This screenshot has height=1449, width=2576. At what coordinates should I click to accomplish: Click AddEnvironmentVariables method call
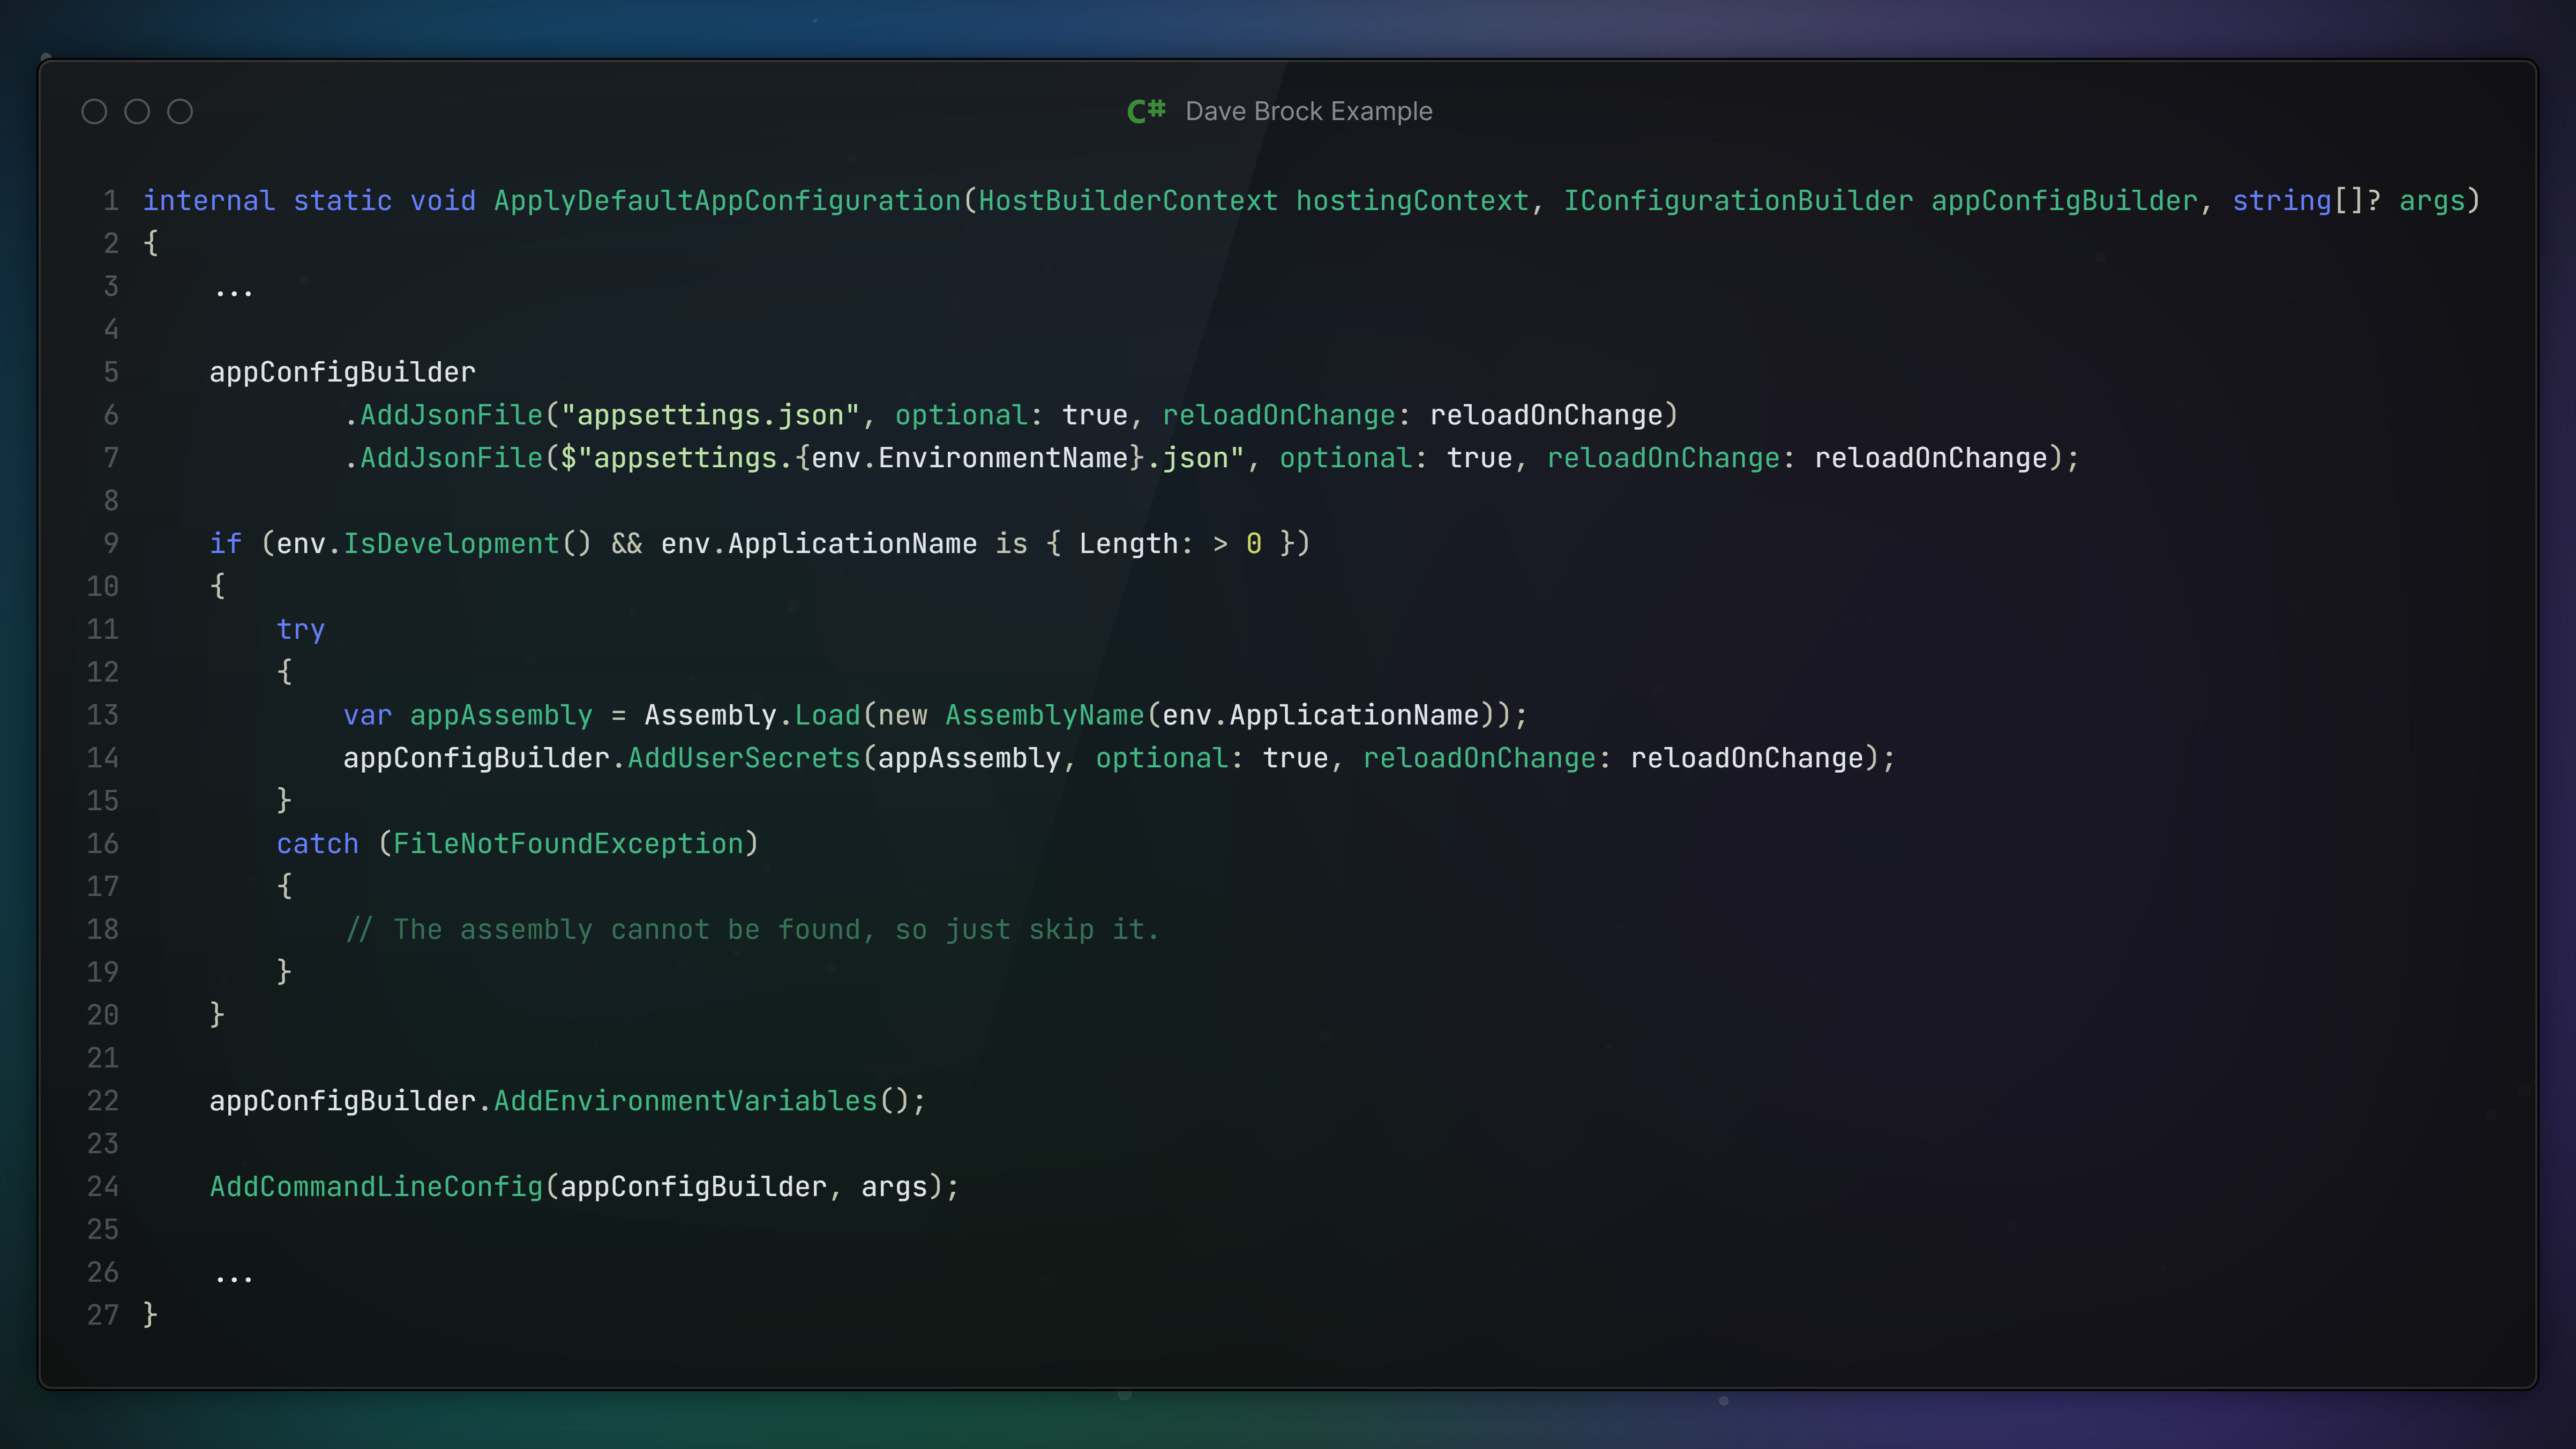point(685,1101)
